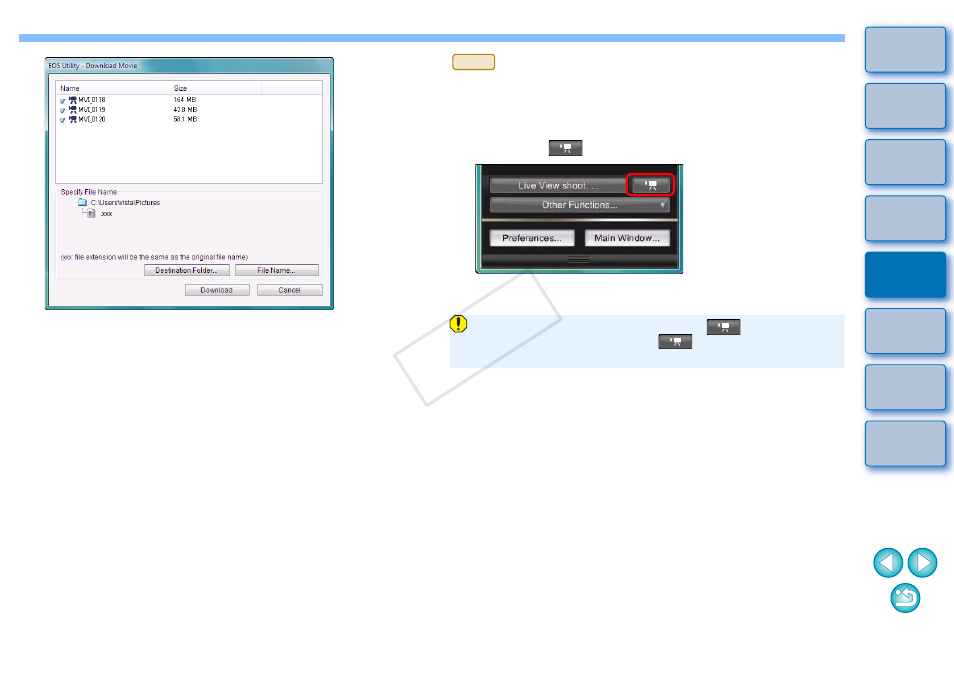The width and height of the screenshot is (954, 674).
Task: Click the File Name... button
Action: [x=276, y=270]
